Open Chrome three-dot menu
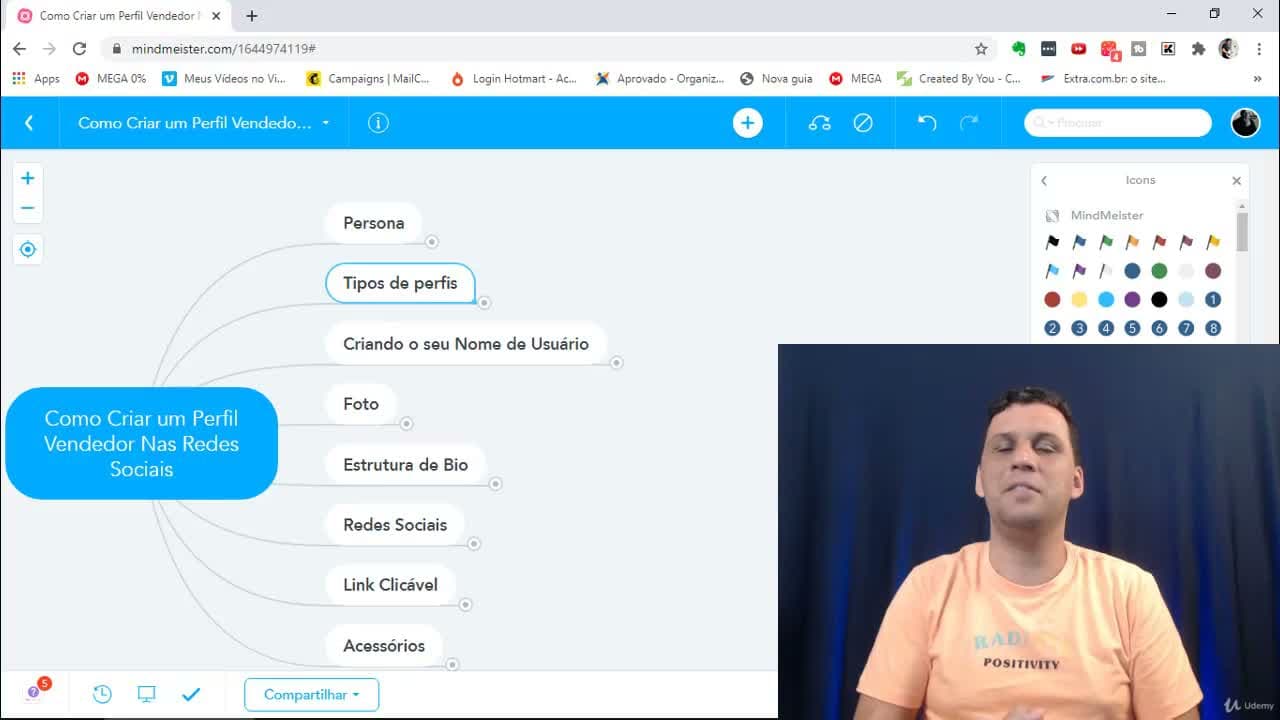The width and height of the screenshot is (1280, 720). (x=1259, y=48)
